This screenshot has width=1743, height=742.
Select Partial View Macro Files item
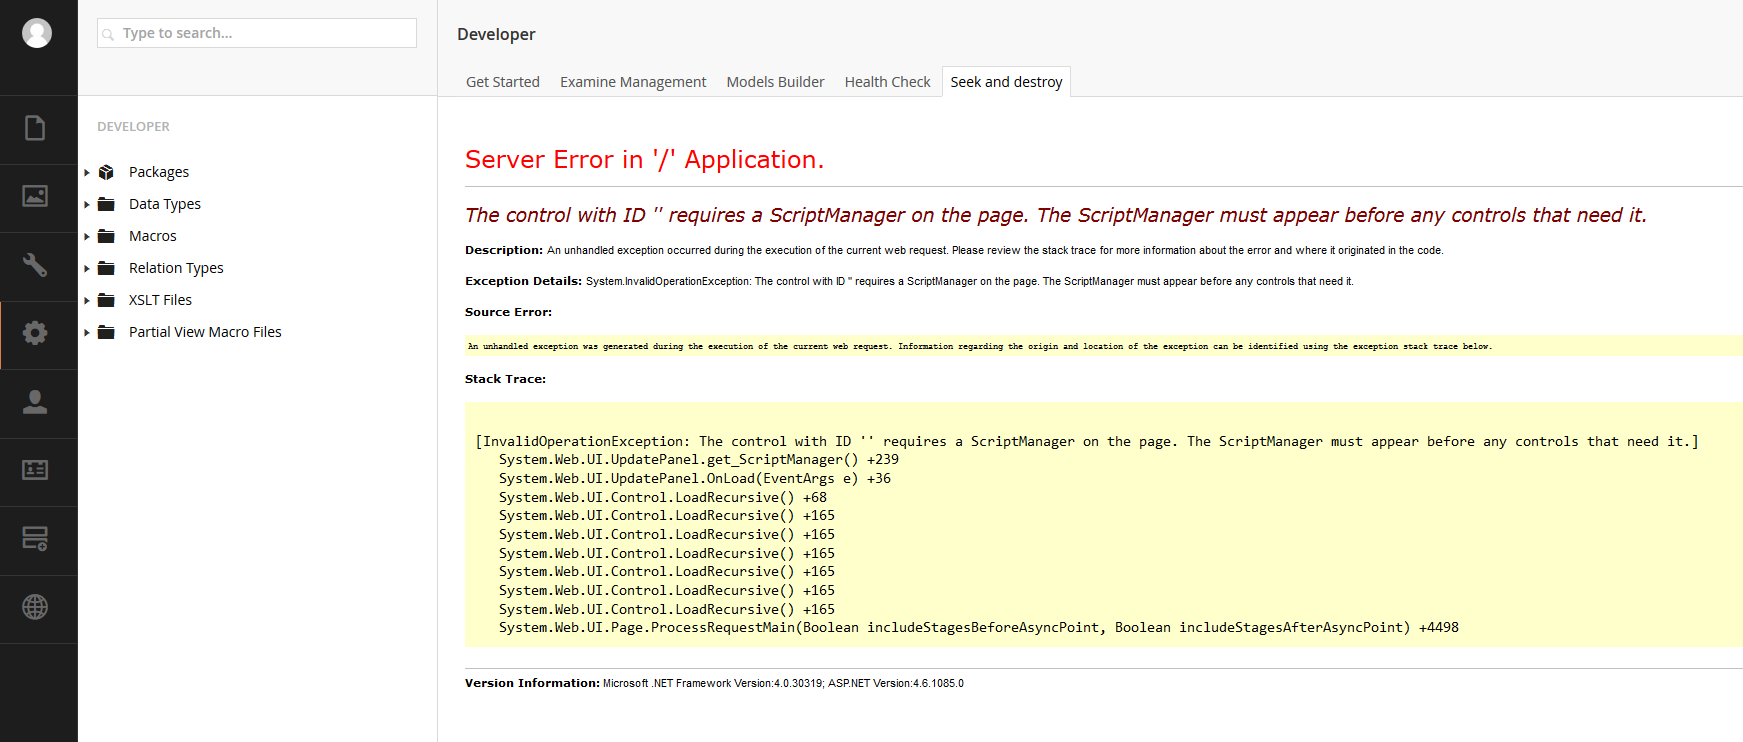click(205, 332)
